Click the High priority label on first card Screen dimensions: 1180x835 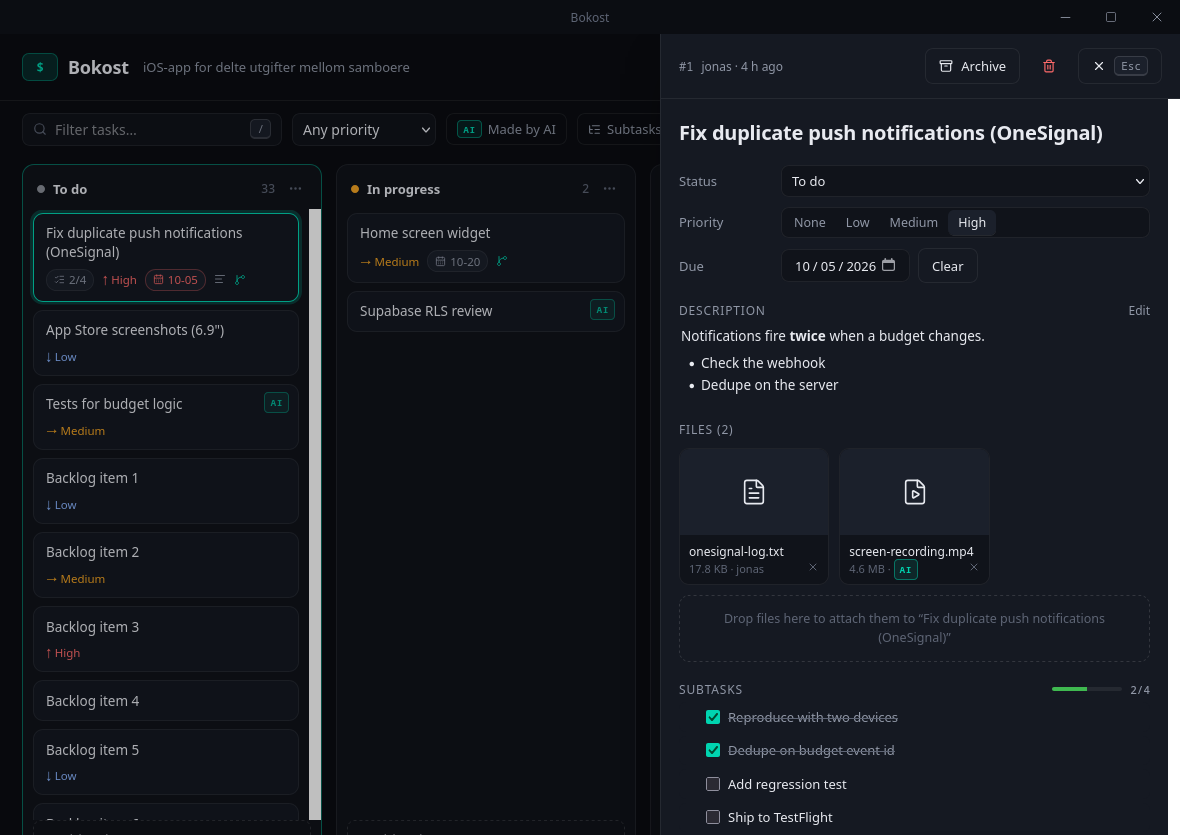(x=119, y=280)
